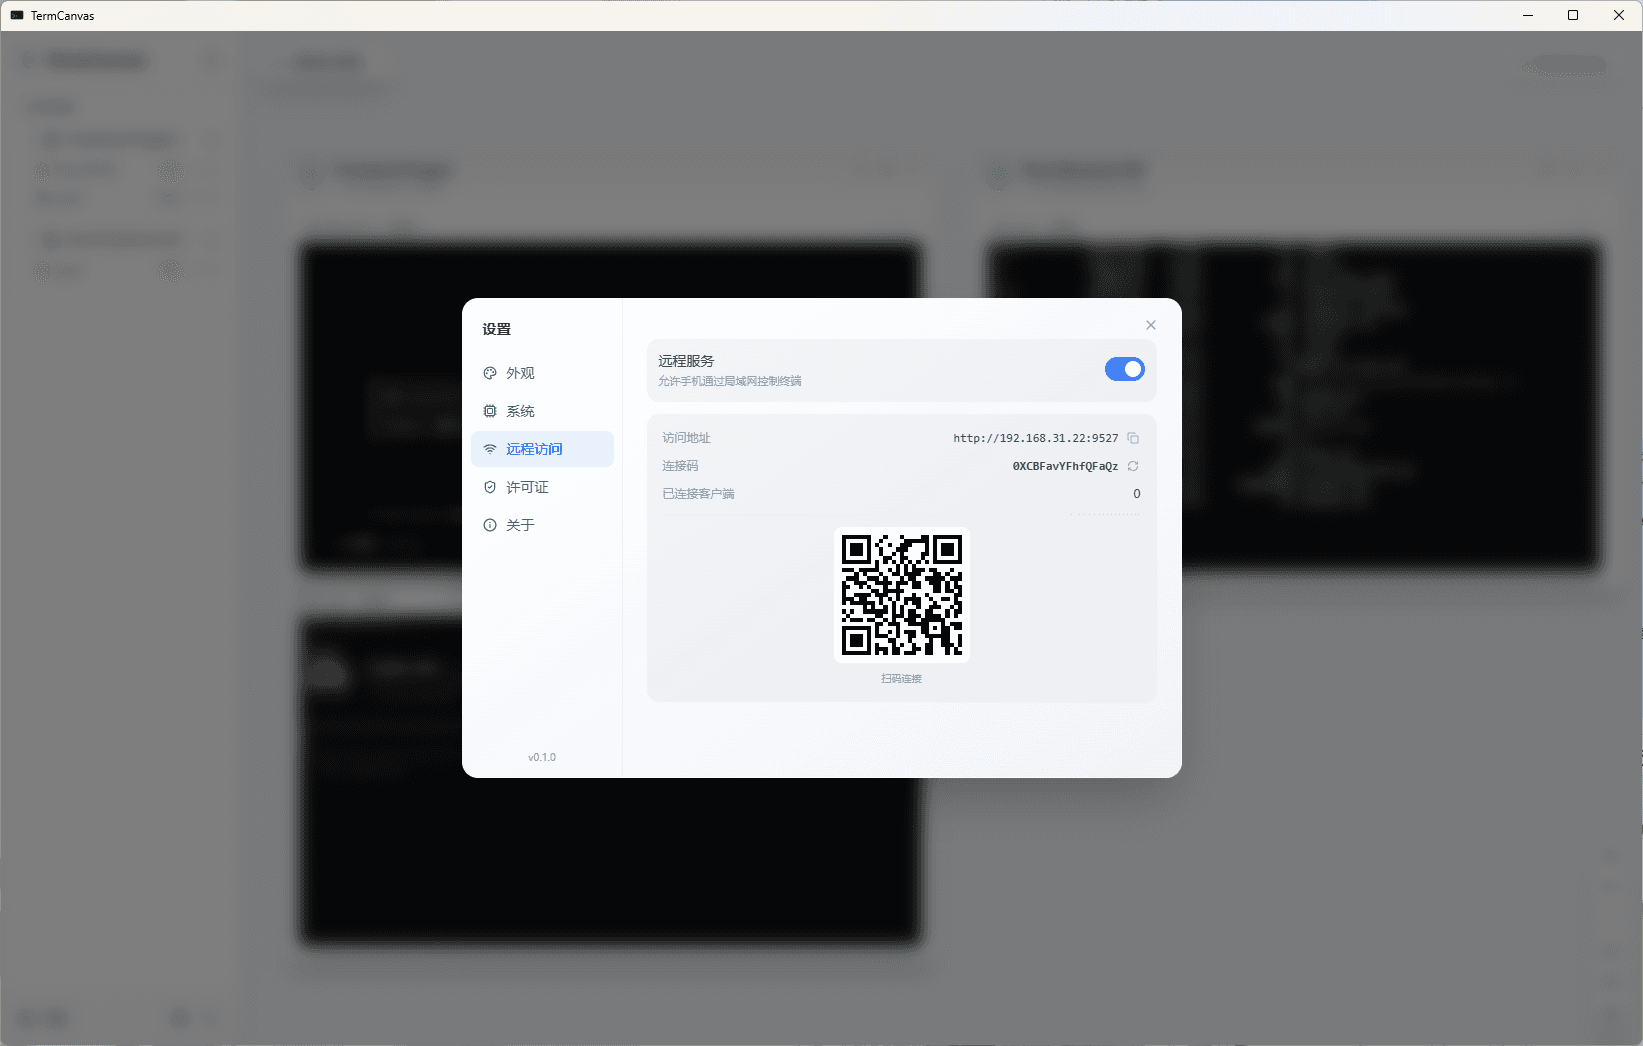1643x1046 pixels.
Task: Copy the remote access address
Action: 1133,438
